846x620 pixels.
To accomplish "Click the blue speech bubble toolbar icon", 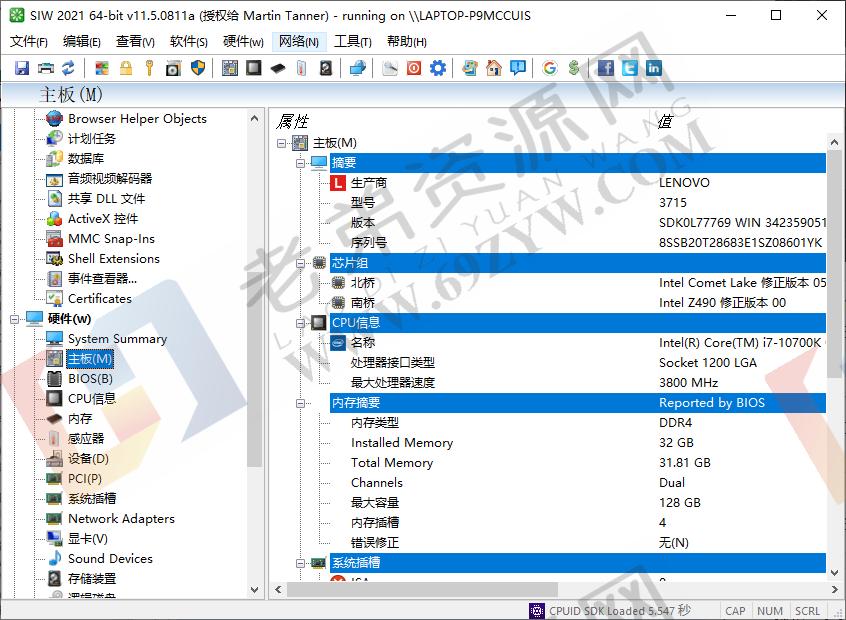I will point(518,68).
